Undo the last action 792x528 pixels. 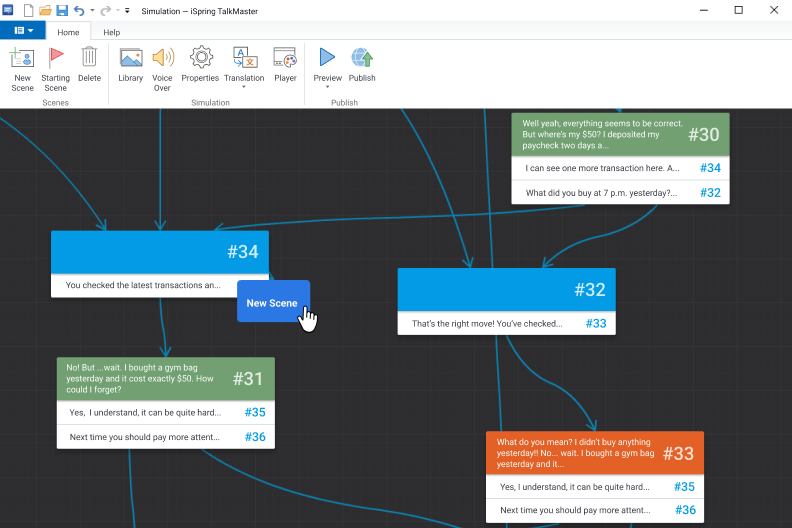pyautogui.click(x=79, y=10)
